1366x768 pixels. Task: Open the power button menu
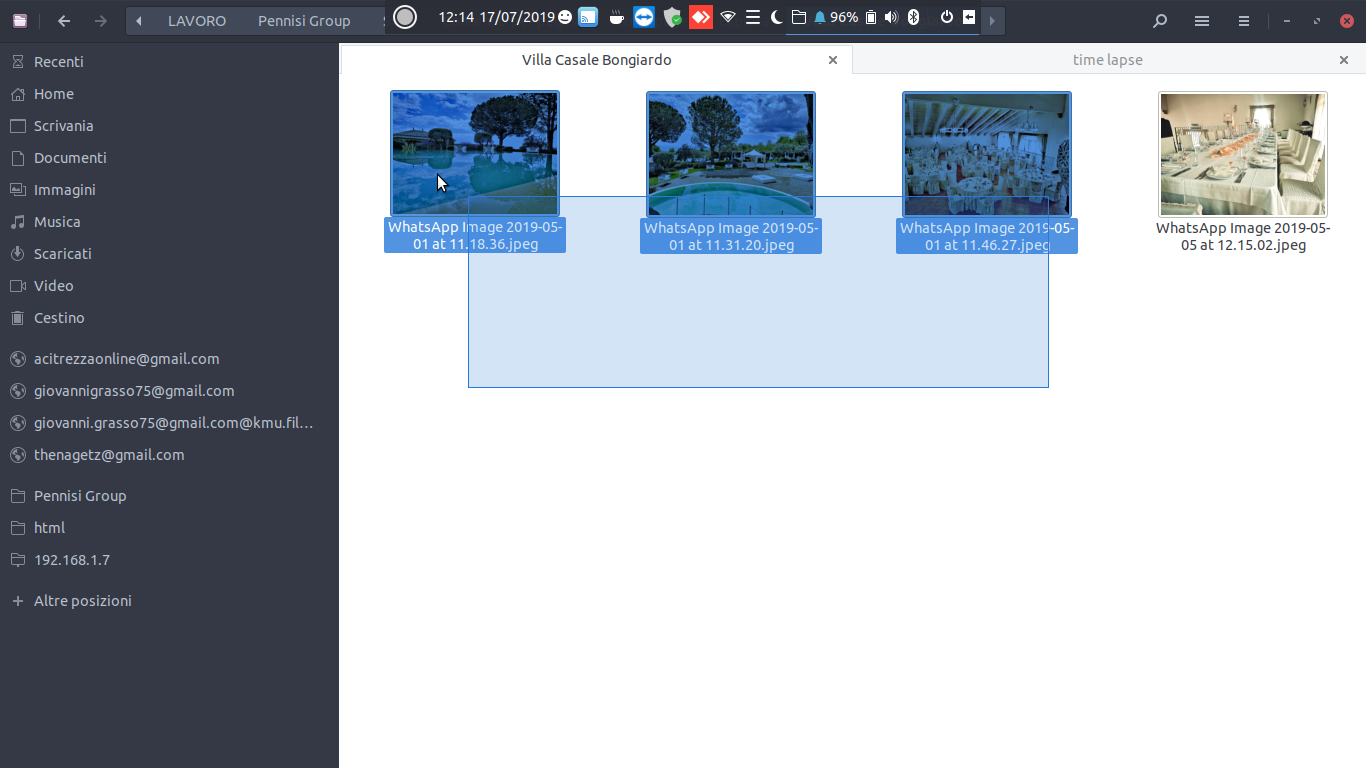[947, 17]
